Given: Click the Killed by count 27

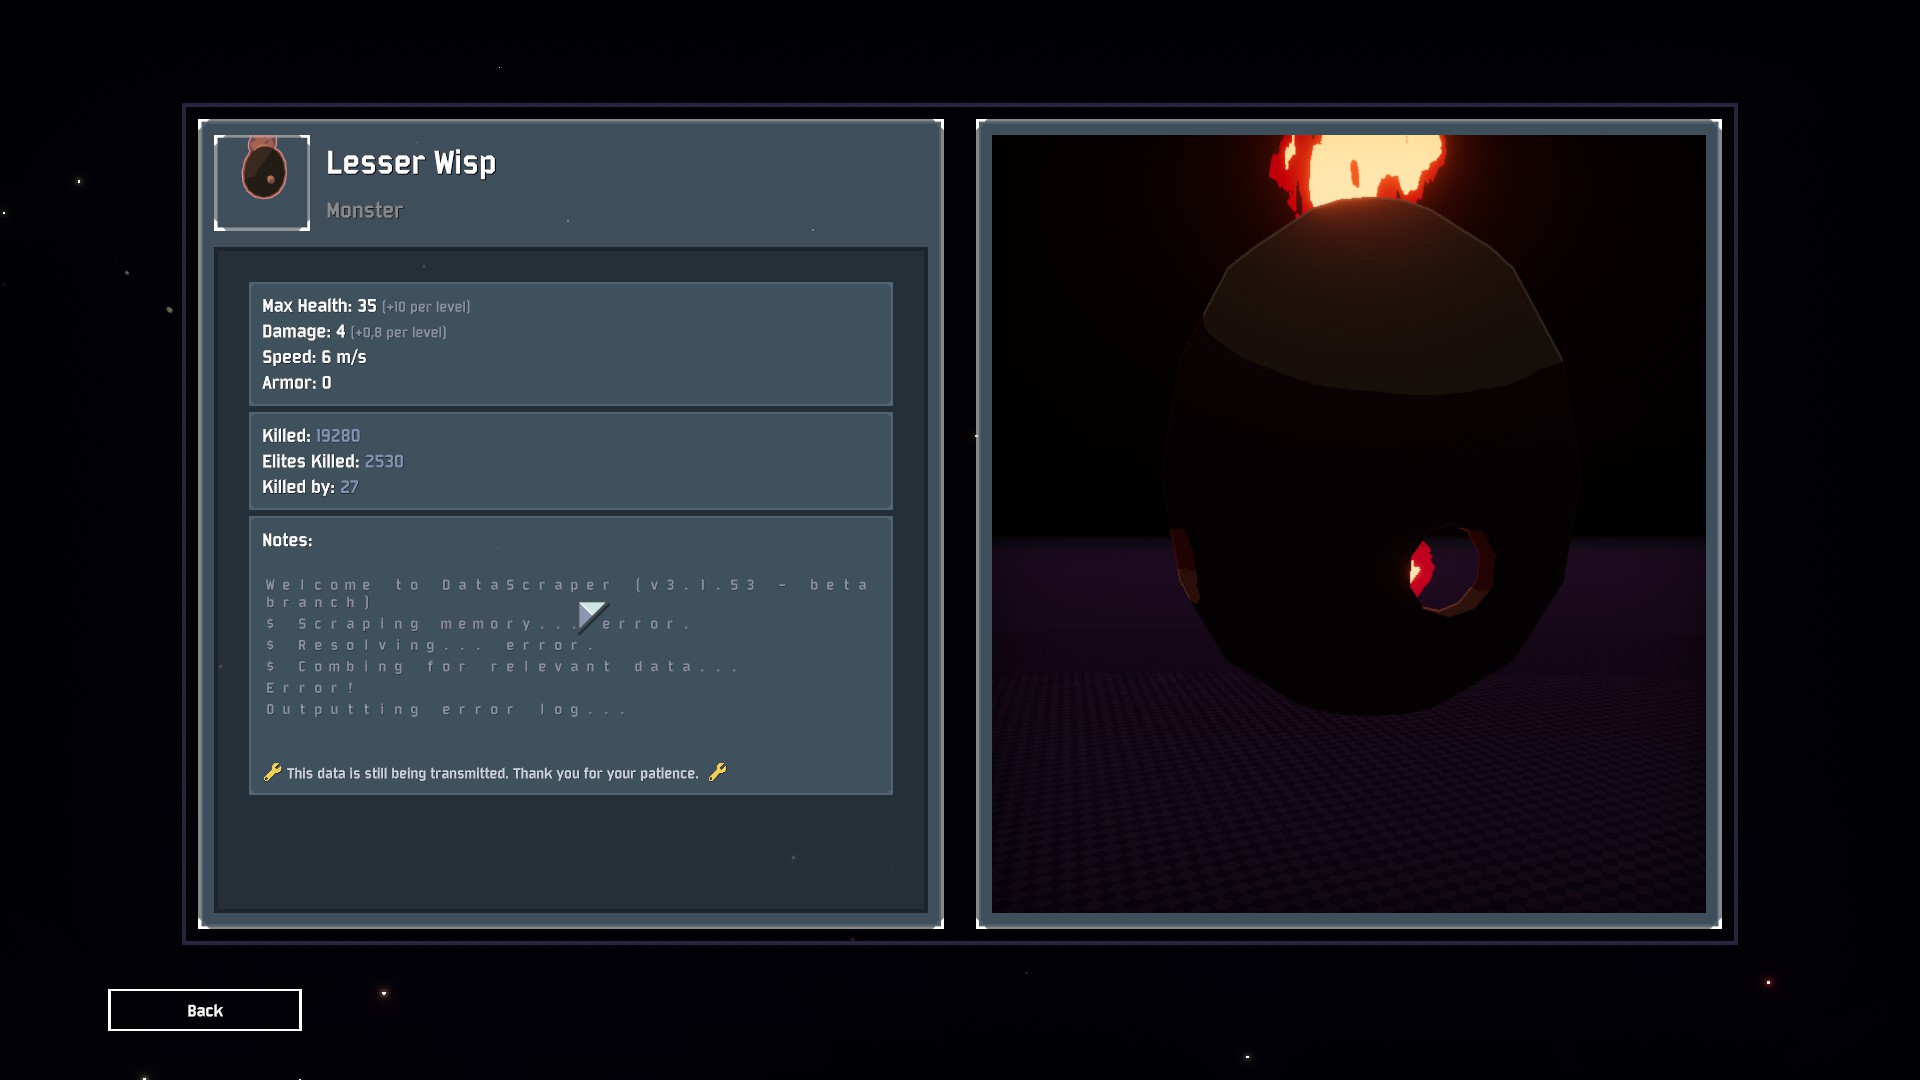Looking at the screenshot, I should pyautogui.click(x=349, y=487).
